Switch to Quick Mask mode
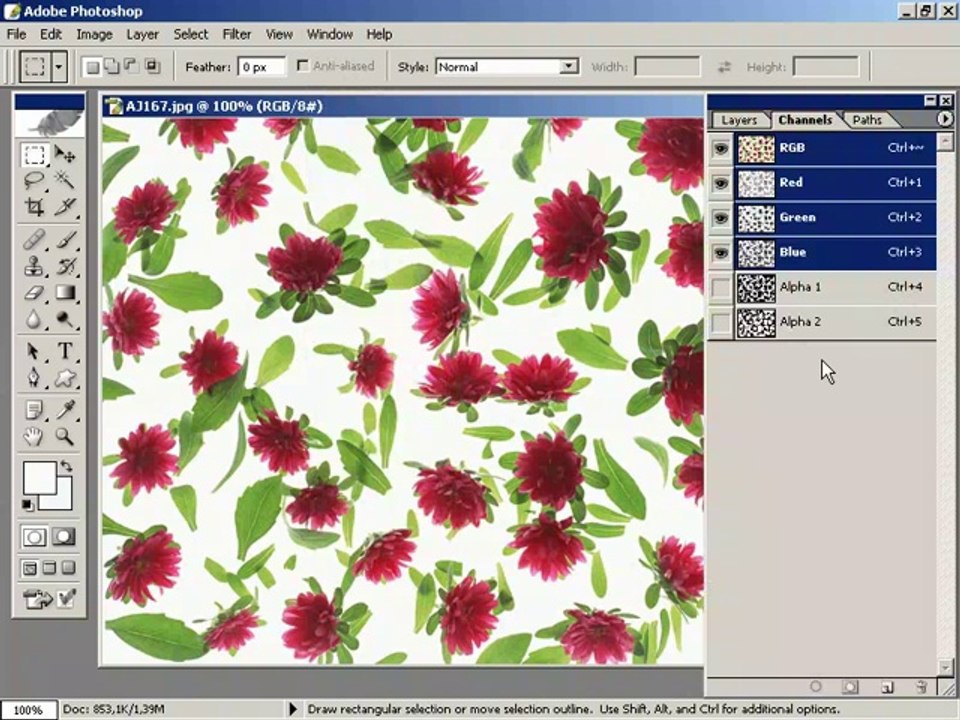This screenshot has width=960, height=720. [64, 537]
